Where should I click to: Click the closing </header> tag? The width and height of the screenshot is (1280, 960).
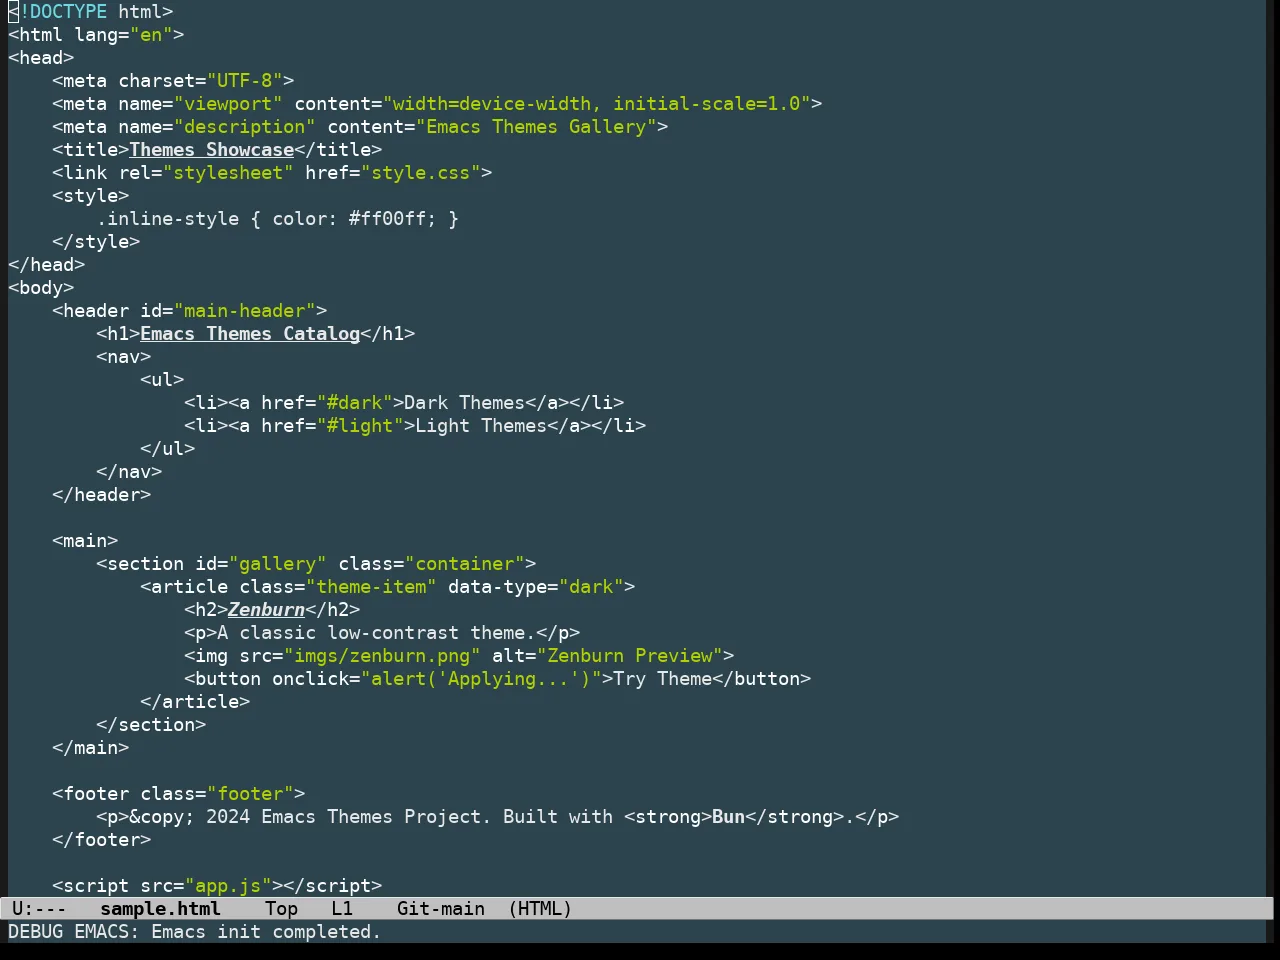tap(102, 495)
